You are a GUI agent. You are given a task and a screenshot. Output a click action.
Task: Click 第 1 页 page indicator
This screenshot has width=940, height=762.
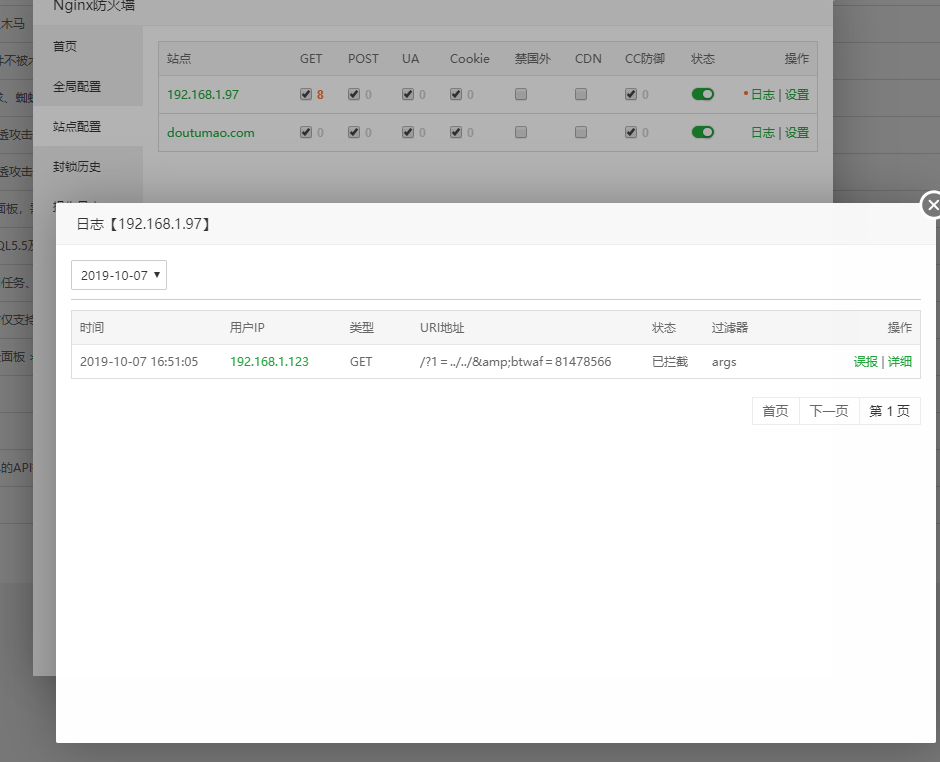(890, 411)
